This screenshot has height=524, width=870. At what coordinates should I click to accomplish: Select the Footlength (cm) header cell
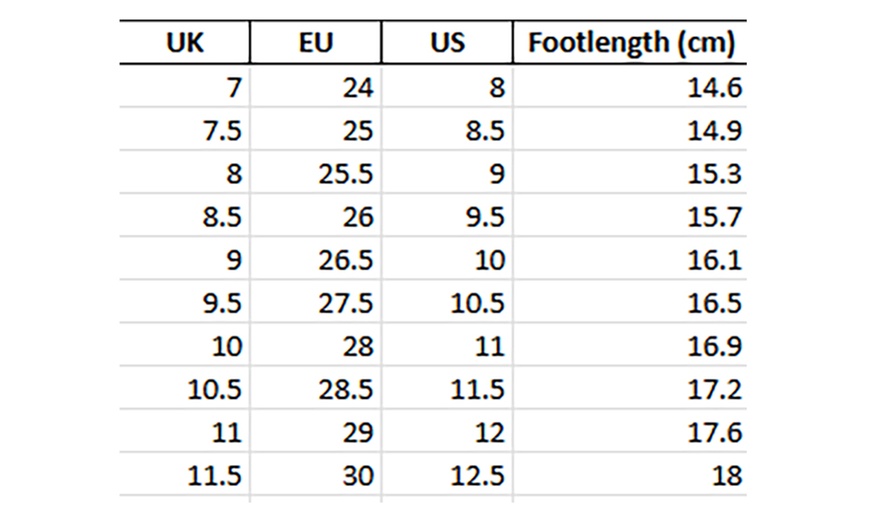[631, 44]
